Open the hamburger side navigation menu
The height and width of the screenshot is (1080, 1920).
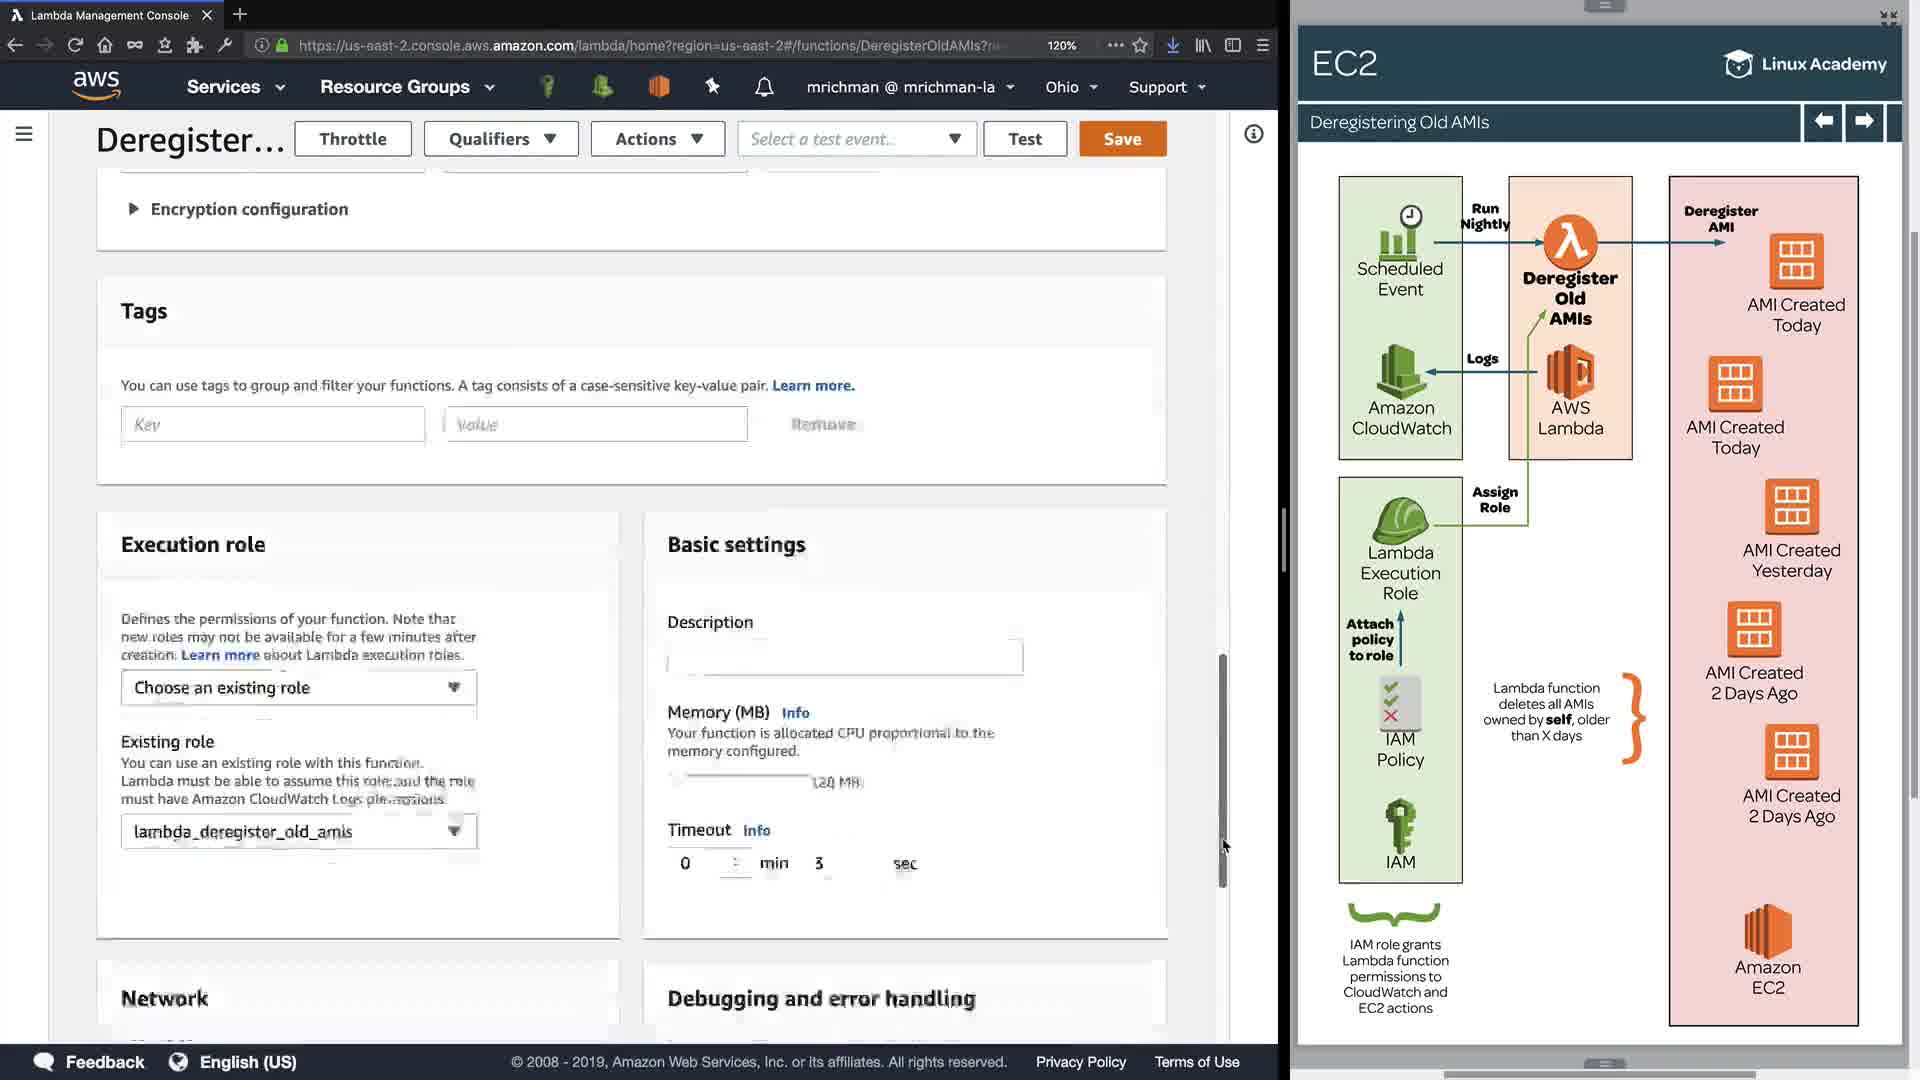pos(24,134)
